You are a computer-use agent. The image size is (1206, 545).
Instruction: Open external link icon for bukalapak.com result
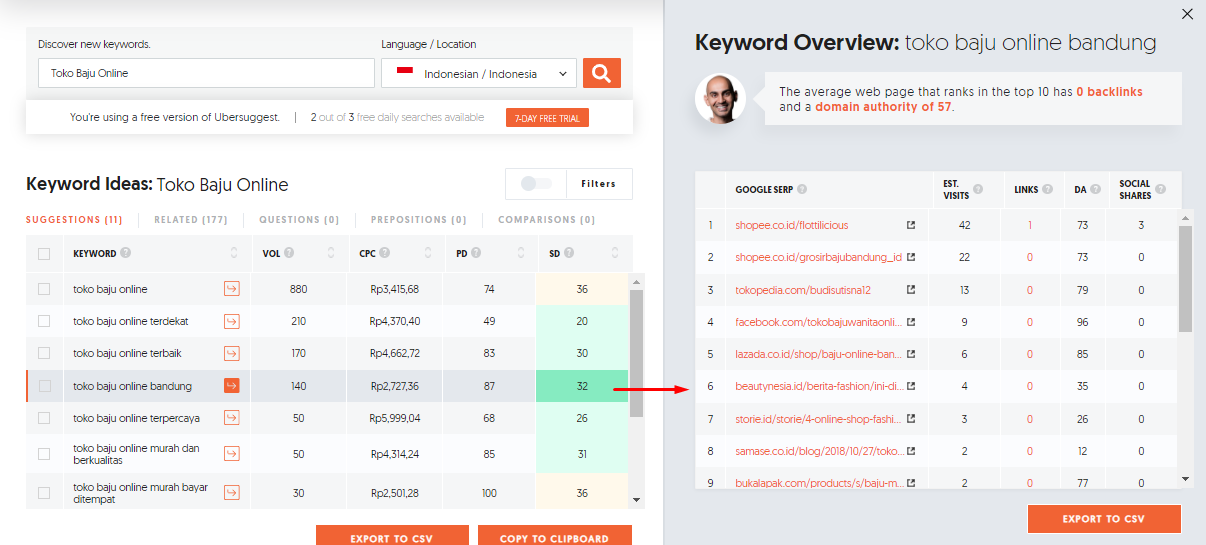[911, 483]
